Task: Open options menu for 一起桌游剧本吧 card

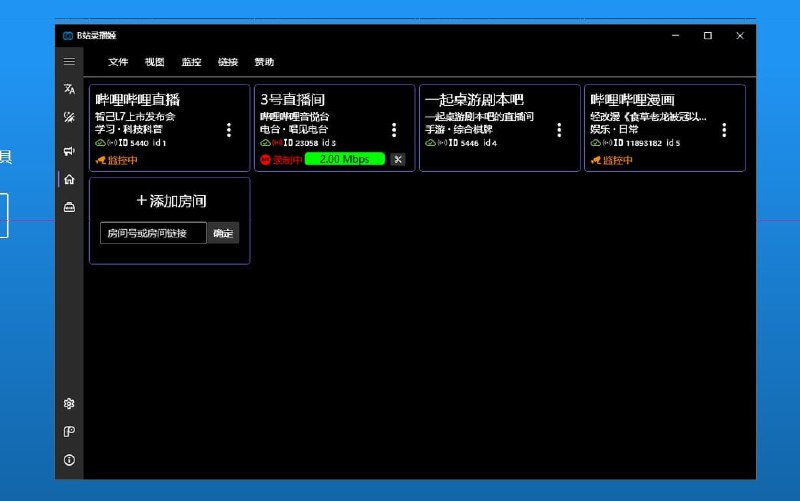Action: [559, 130]
